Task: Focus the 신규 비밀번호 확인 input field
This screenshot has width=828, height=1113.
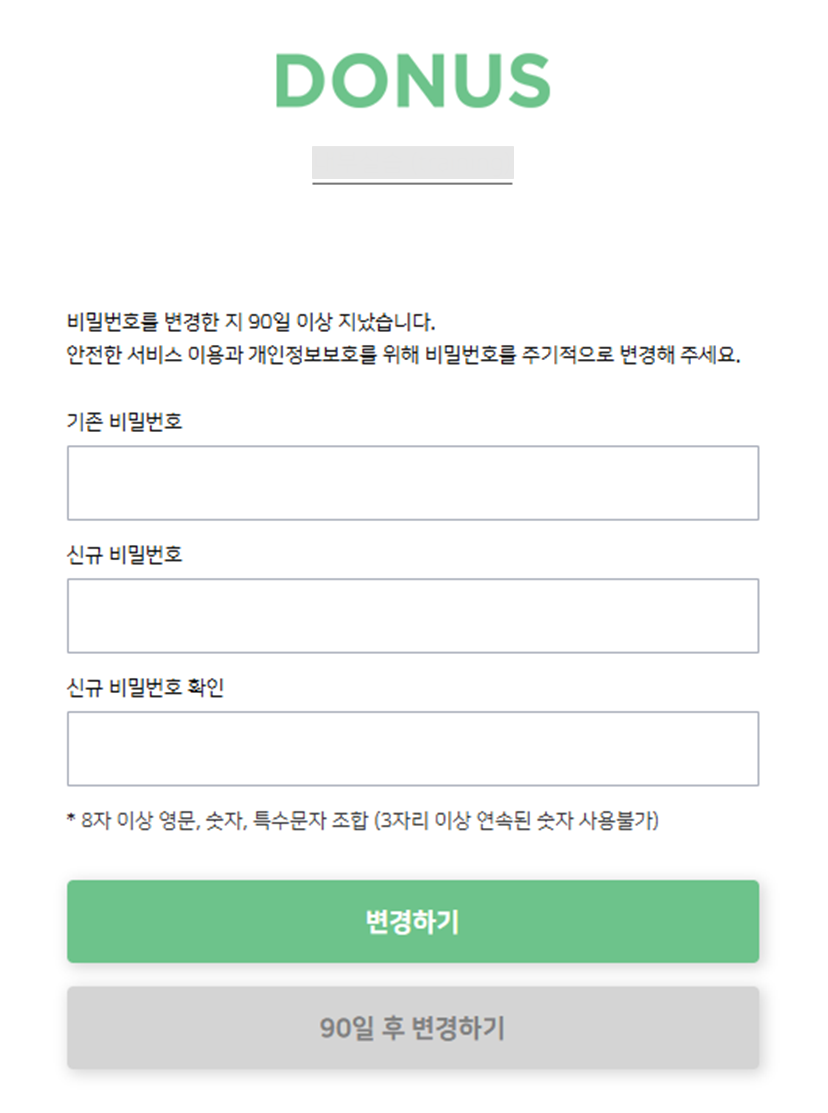Action: tap(413, 749)
